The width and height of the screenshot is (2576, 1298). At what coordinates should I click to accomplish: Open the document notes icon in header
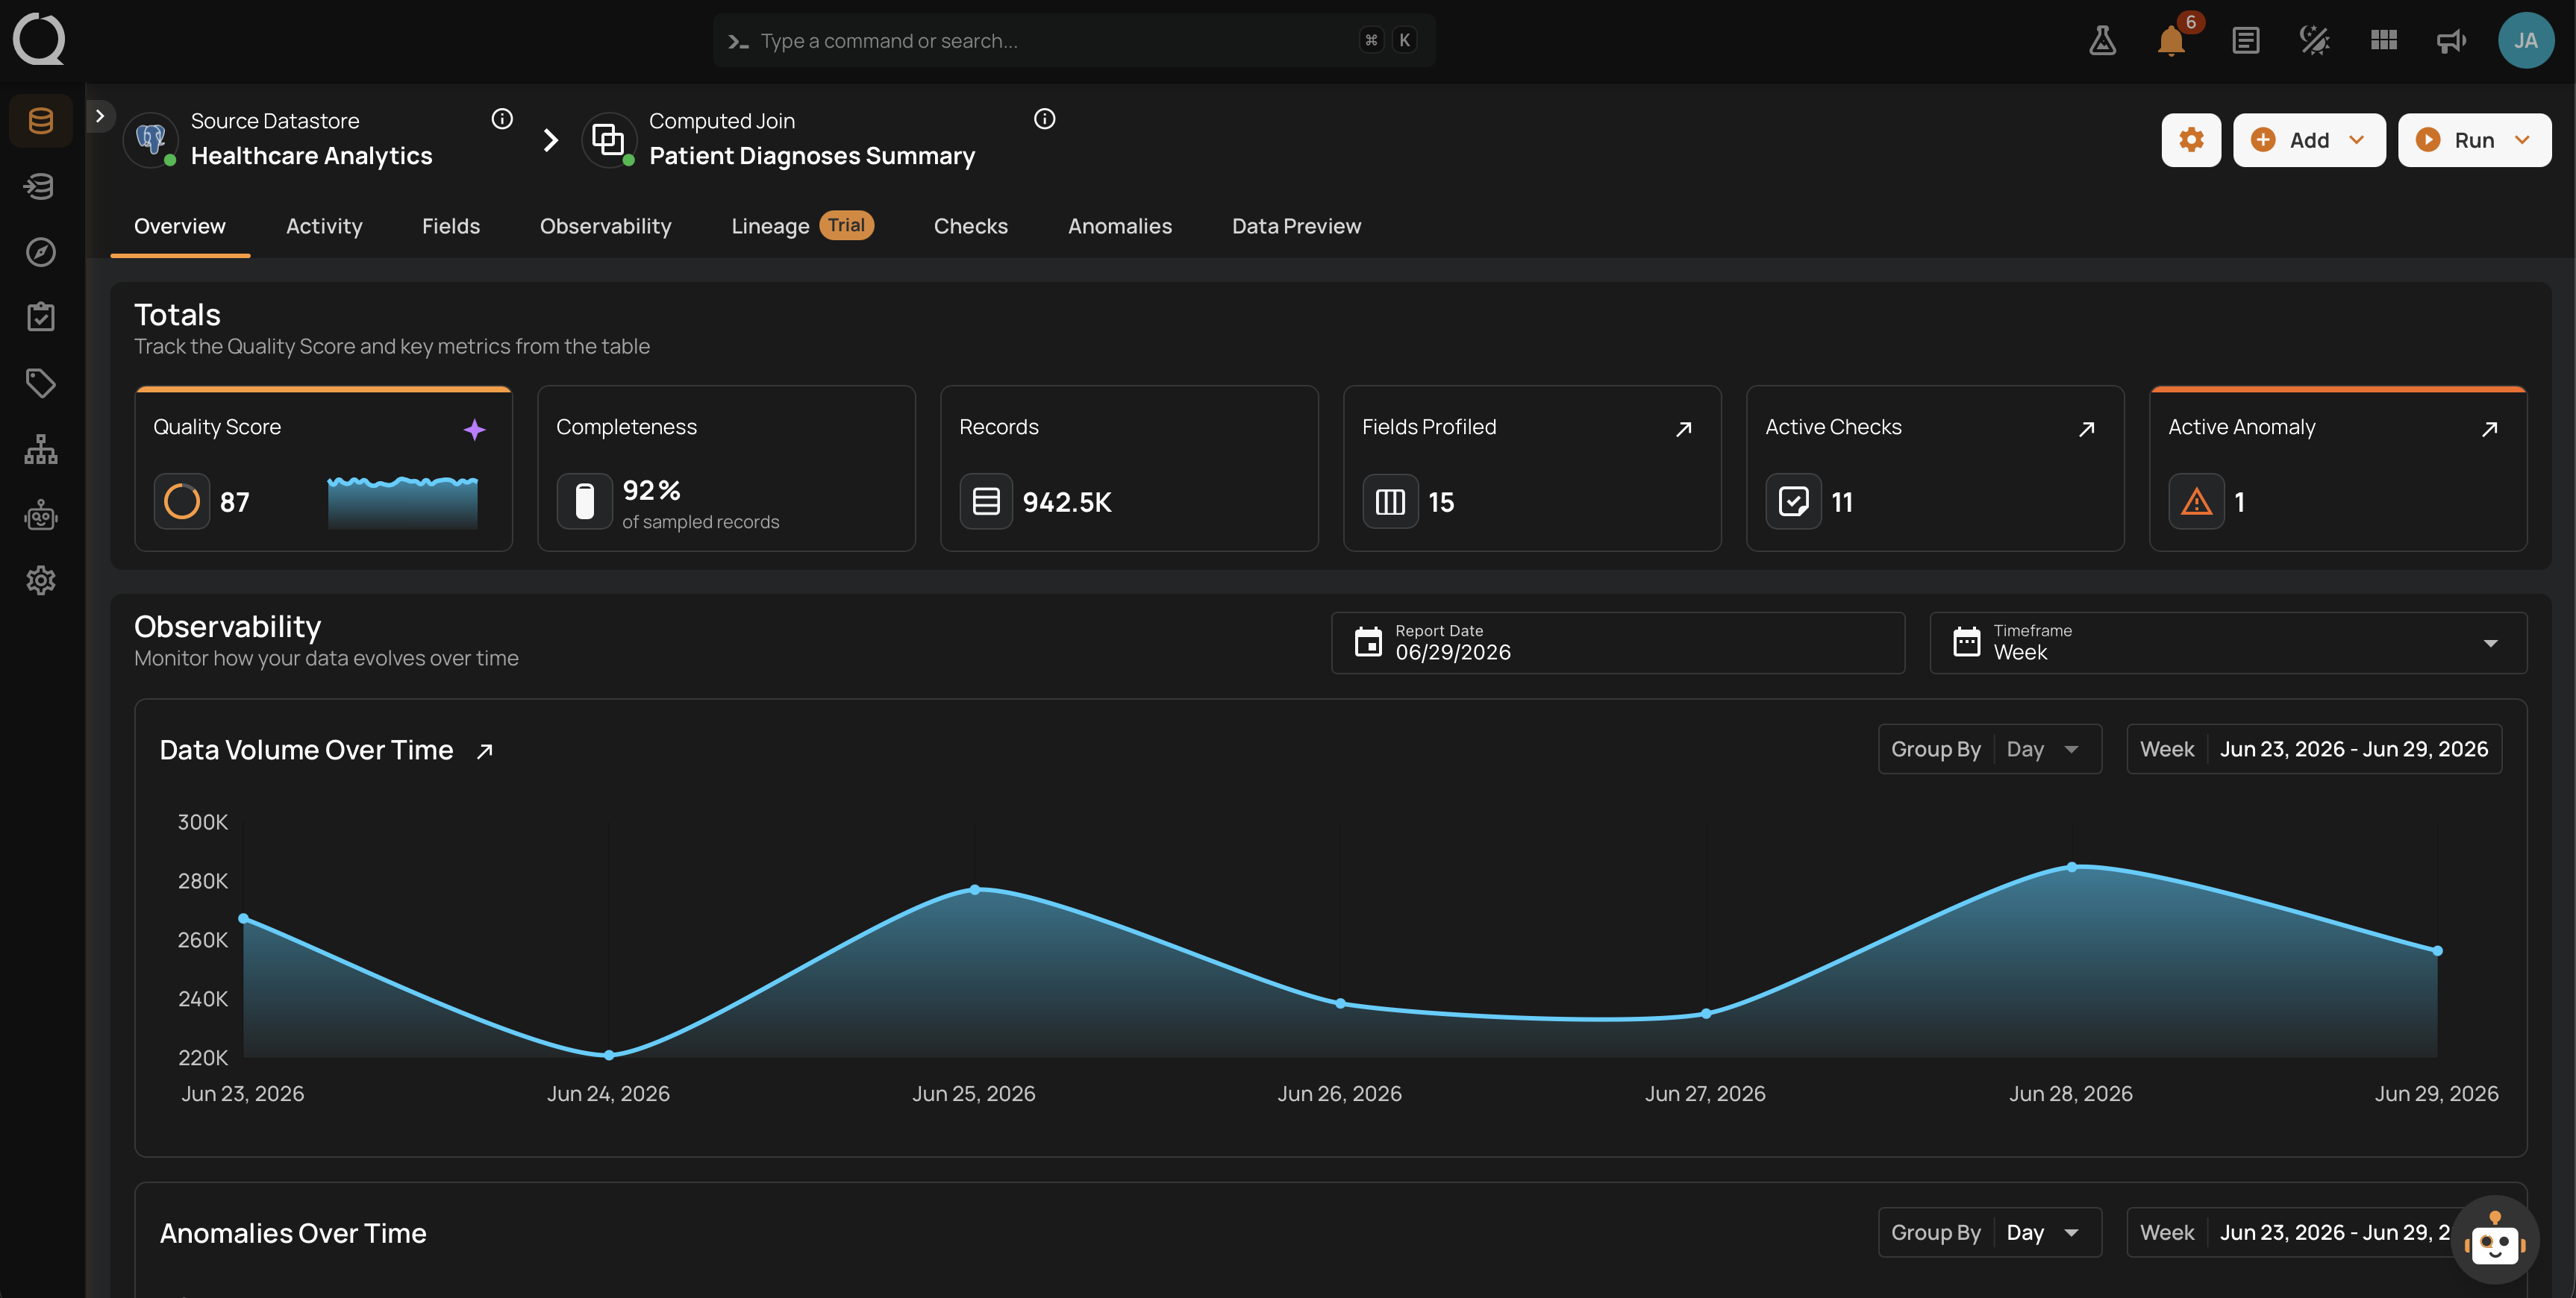(2246, 40)
